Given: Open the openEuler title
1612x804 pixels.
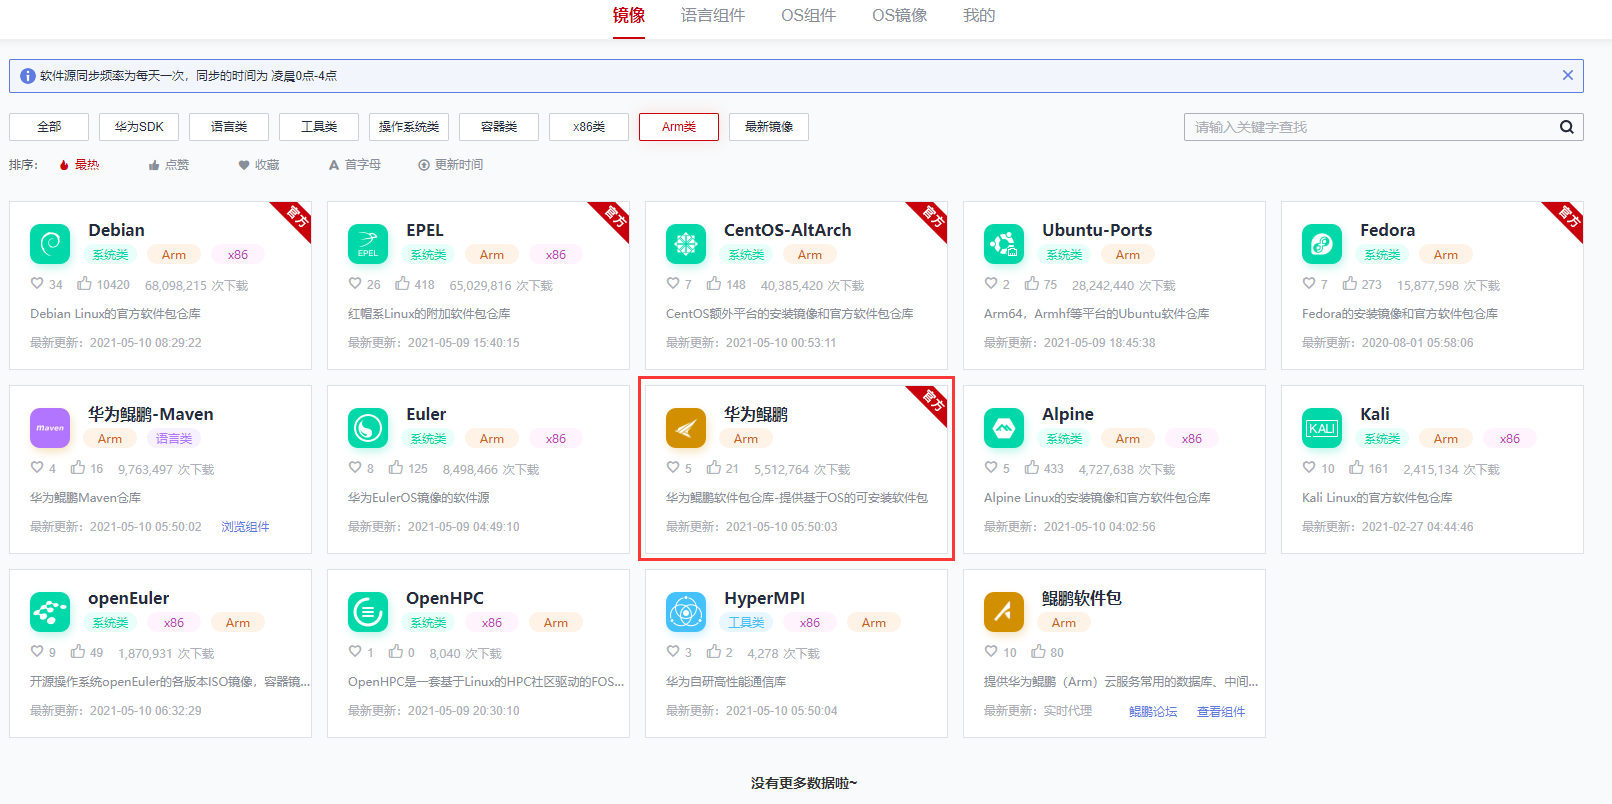Looking at the screenshot, I should click(128, 598).
